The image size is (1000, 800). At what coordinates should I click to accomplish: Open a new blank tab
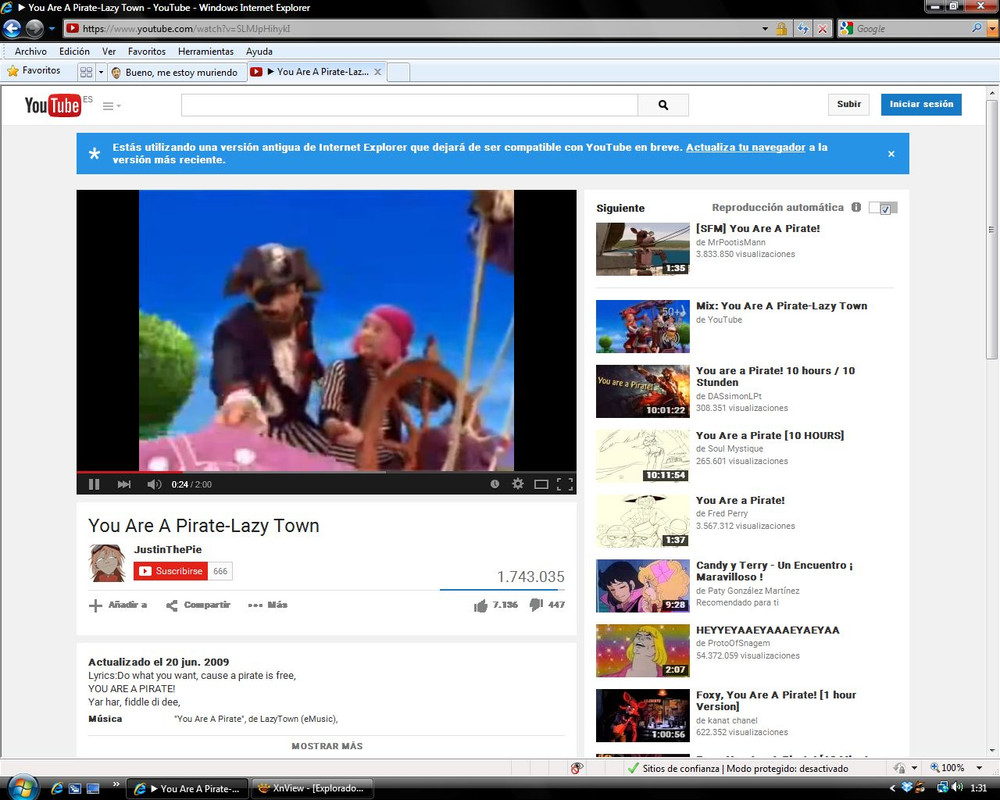tap(398, 72)
